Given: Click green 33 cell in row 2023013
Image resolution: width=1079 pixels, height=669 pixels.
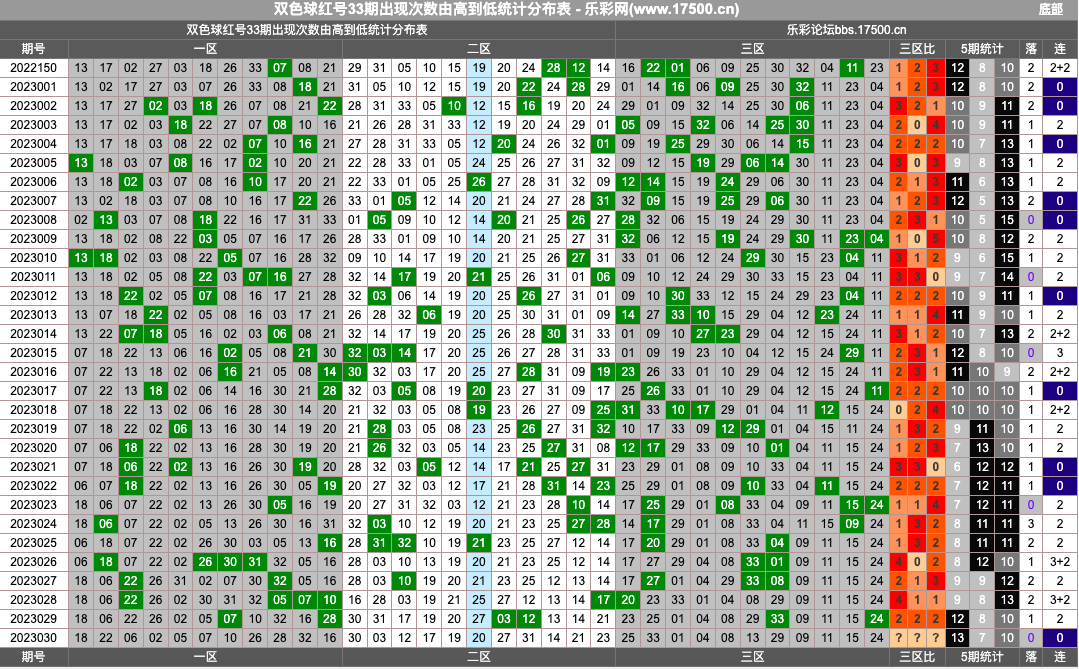Looking at the screenshot, I should [x=678, y=315].
